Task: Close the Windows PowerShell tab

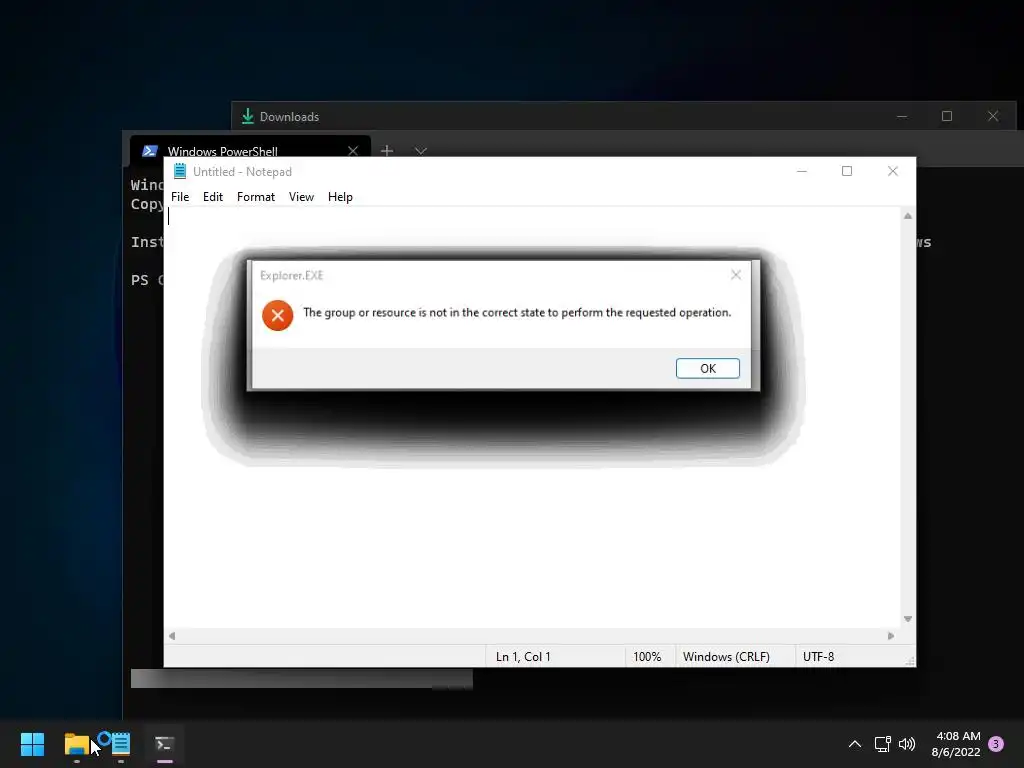Action: tap(353, 151)
